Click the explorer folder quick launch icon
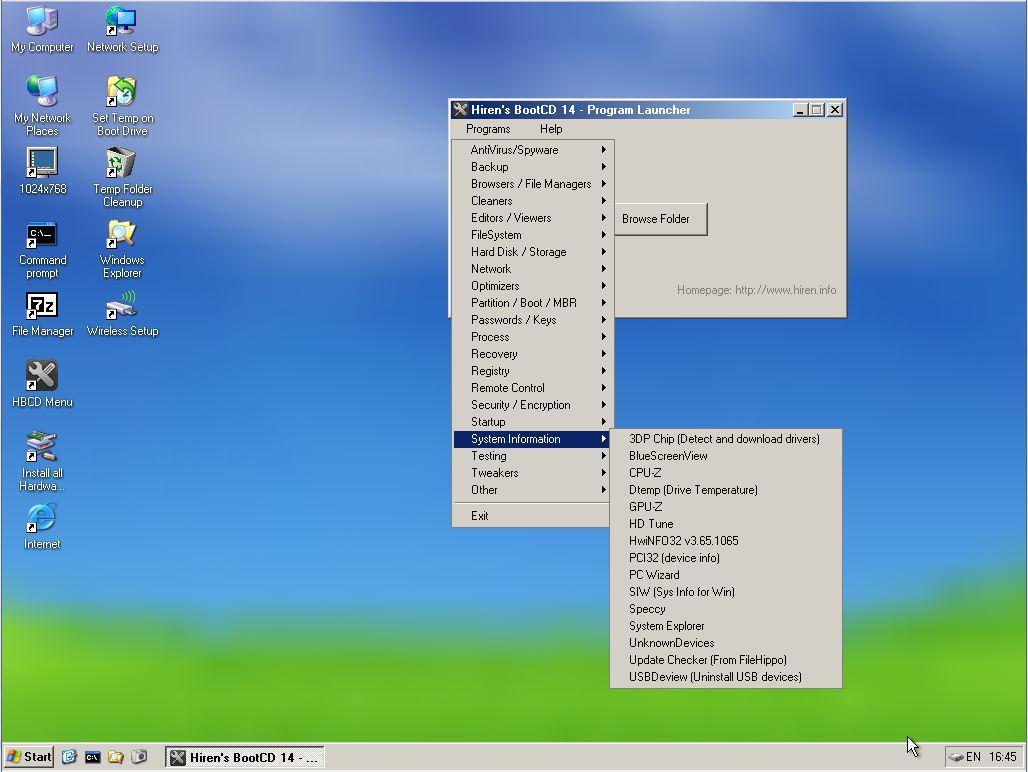 (x=115, y=757)
